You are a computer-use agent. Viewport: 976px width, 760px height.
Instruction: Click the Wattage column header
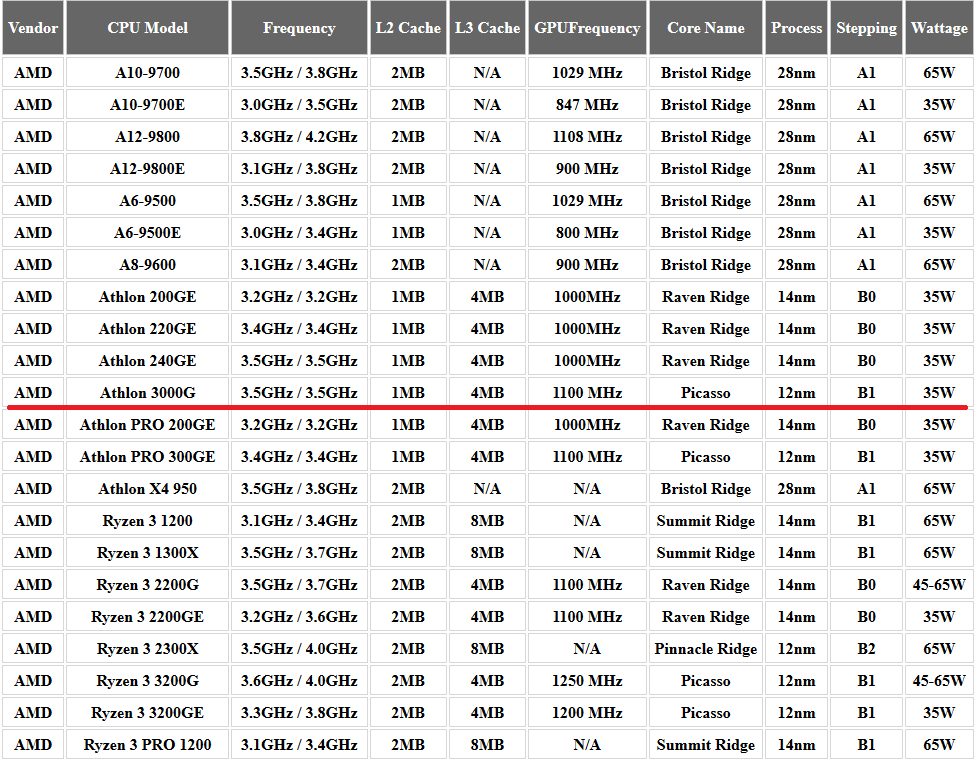pos(939,28)
